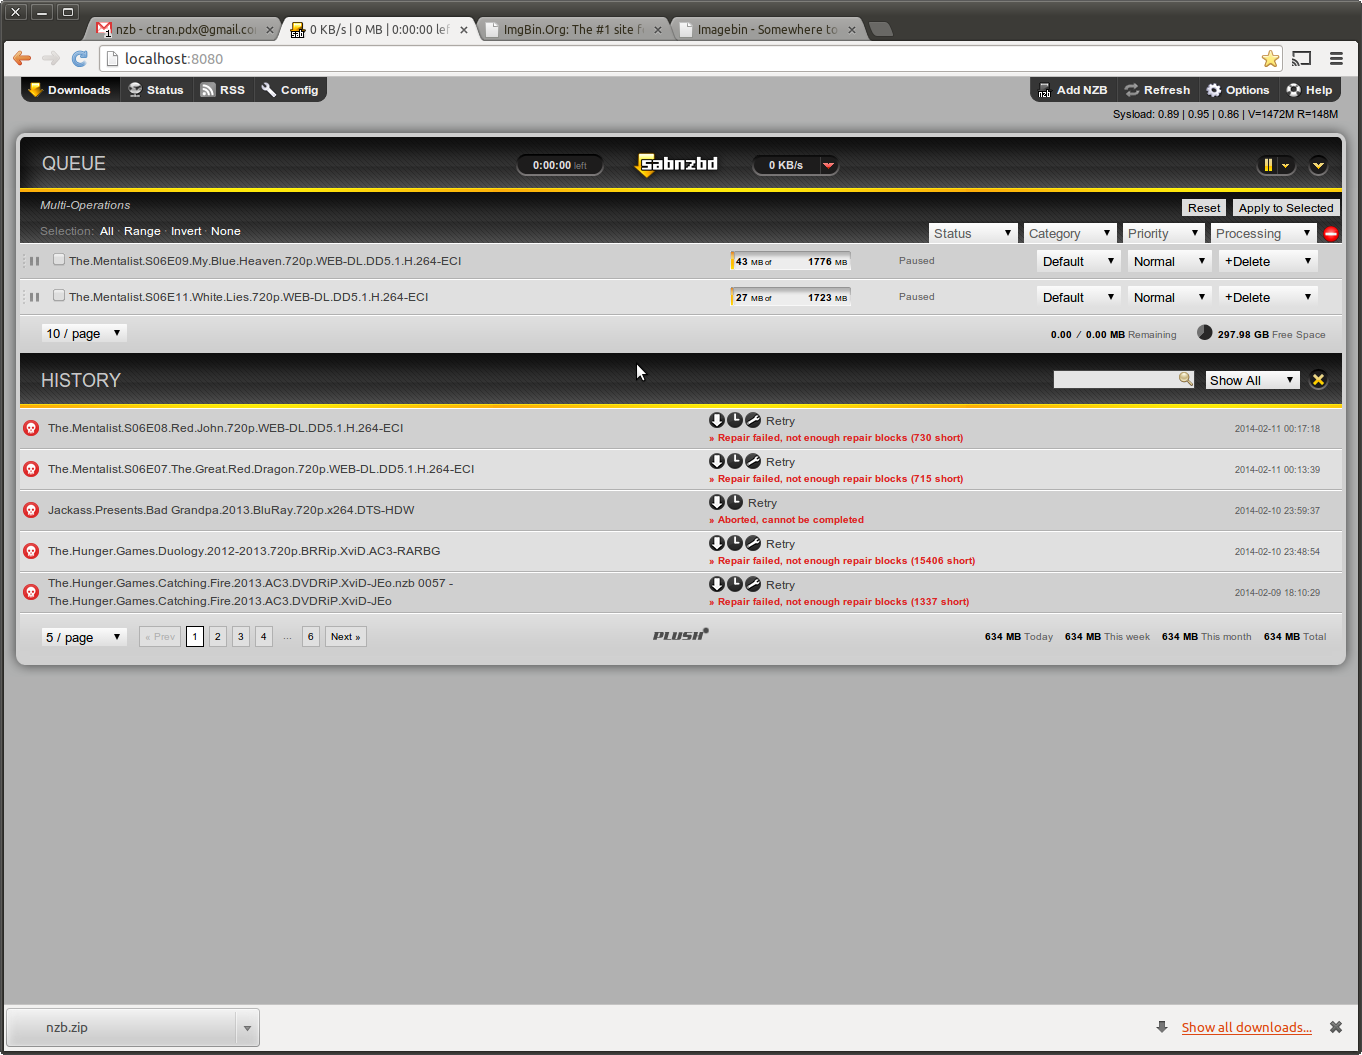Viewport: 1362px width, 1055px height.
Task: Click the purge history X icon
Action: [x=1318, y=380]
